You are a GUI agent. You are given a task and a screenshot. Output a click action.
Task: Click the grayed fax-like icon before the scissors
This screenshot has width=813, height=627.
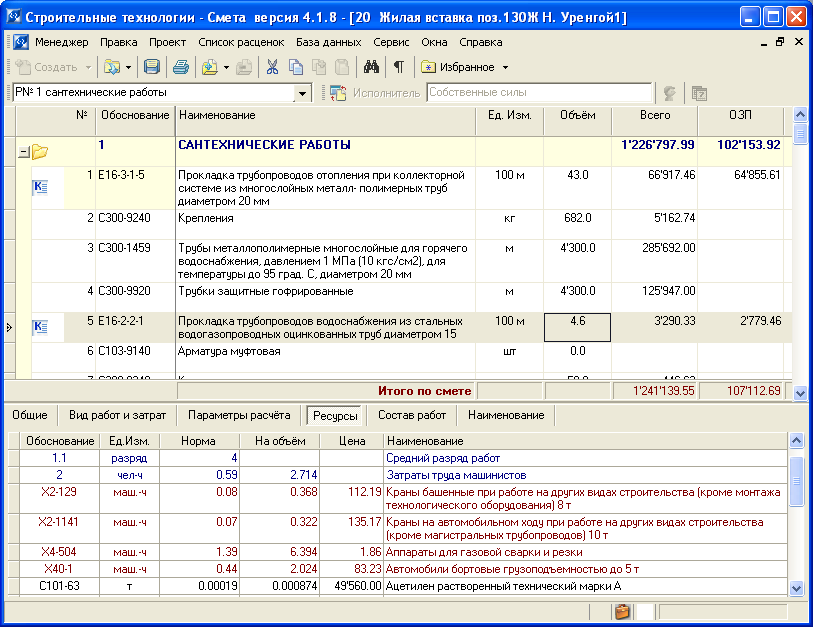tap(244, 67)
